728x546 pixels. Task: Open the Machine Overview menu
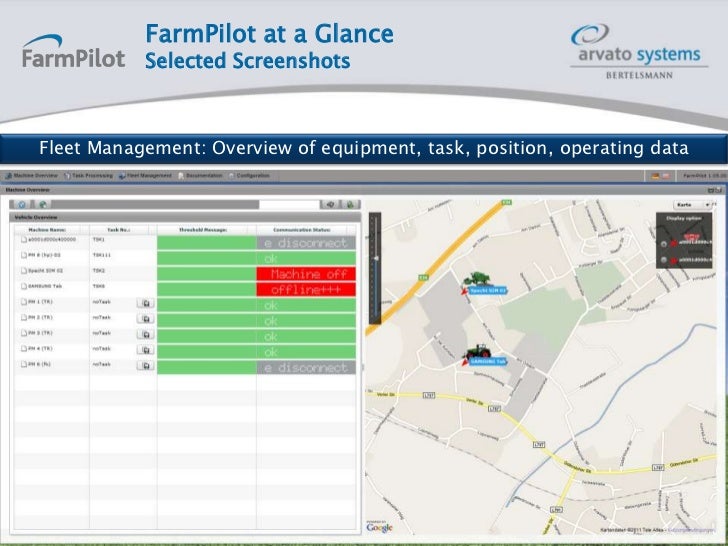click(x=31, y=176)
